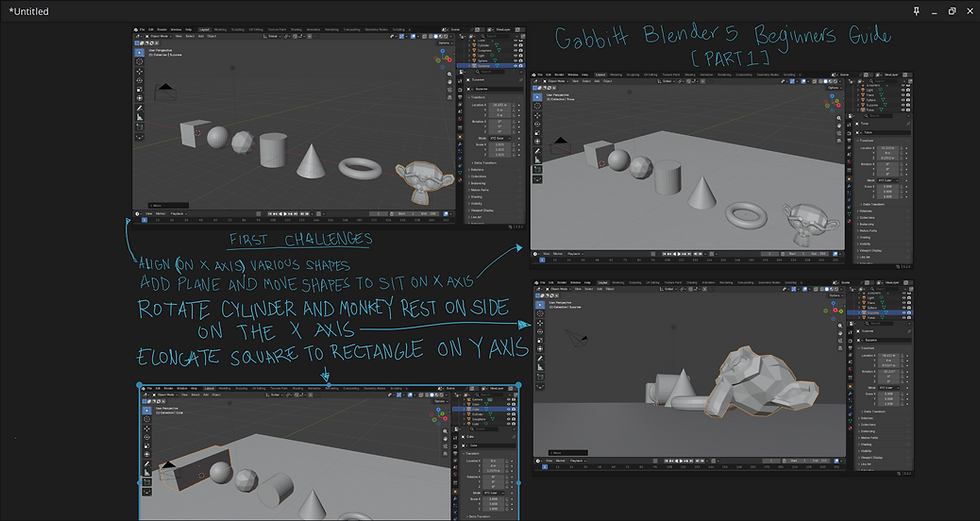Click the play button in top-left timeline
Image resolution: width=980 pixels, height=521 pixels.
click(285, 214)
